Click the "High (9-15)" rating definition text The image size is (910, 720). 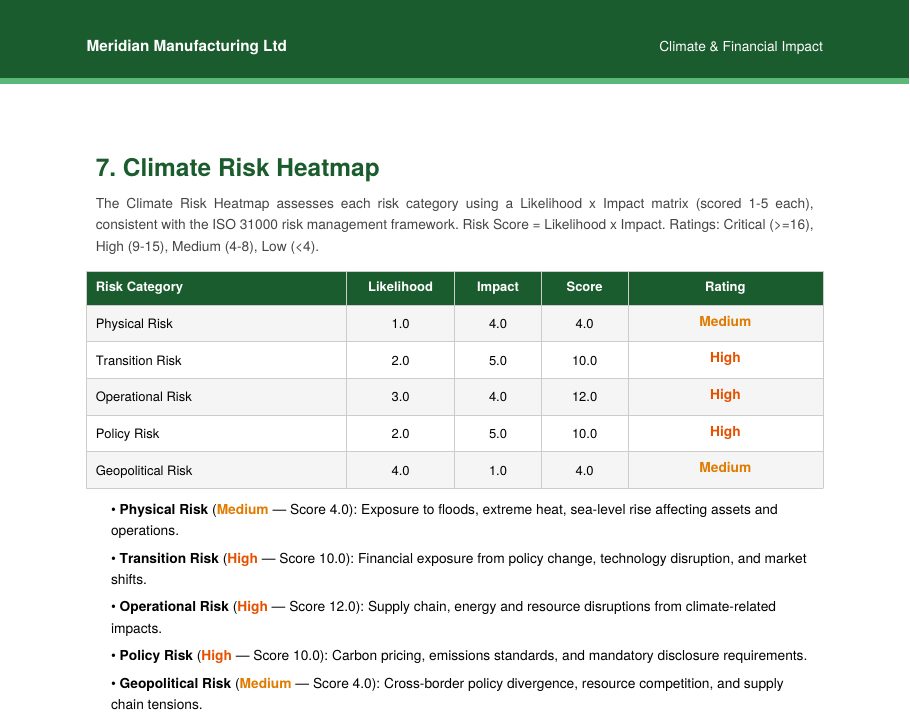(x=131, y=247)
